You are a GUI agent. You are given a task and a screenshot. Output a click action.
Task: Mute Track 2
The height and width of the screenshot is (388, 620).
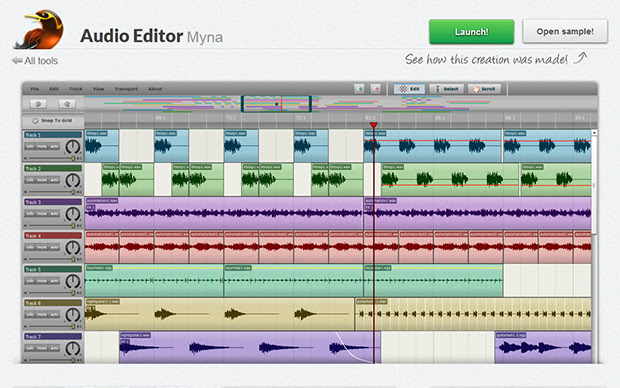point(42,180)
